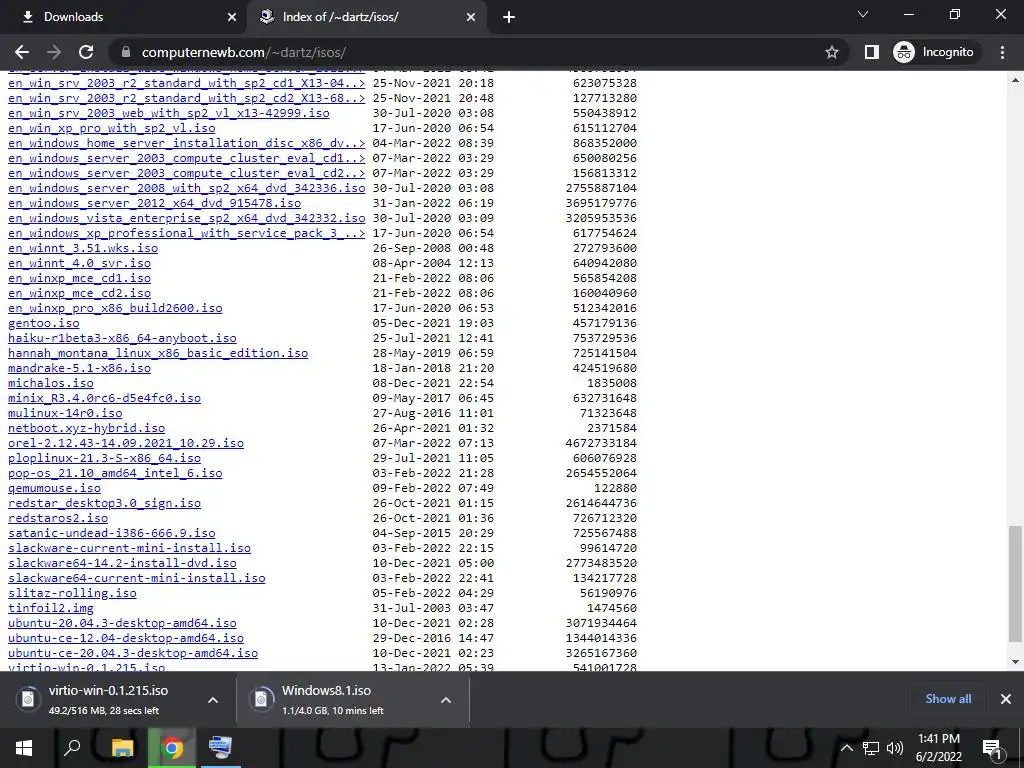The image size is (1024, 768).
Task: Show hidden system tray icons
Action: click(846, 748)
